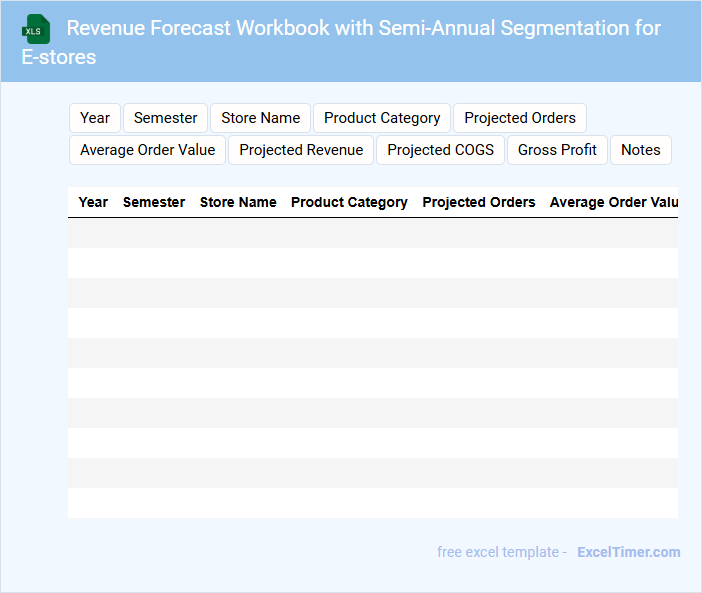Select the Semester tag button
The width and height of the screenshot is (702, 593).
tap(165, 118)
